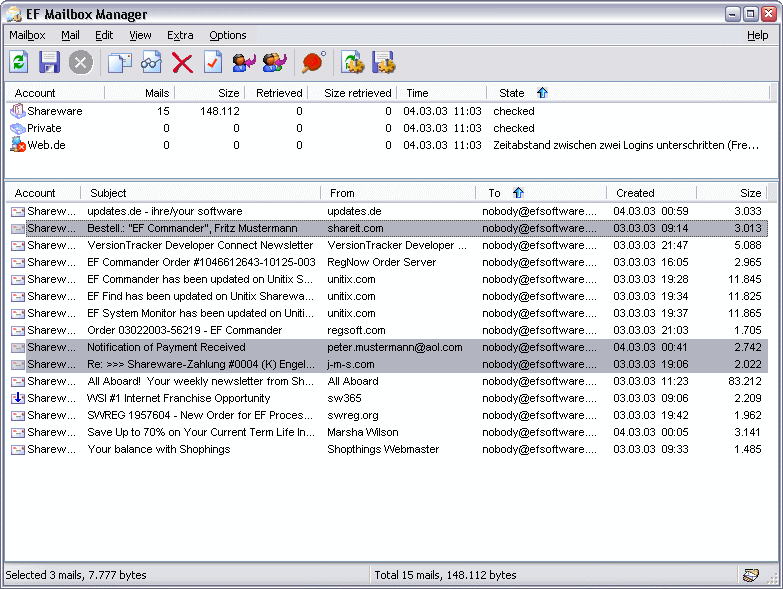783x589 pixels.
Task: Select the Web.de account row
Action: [390, 145]
